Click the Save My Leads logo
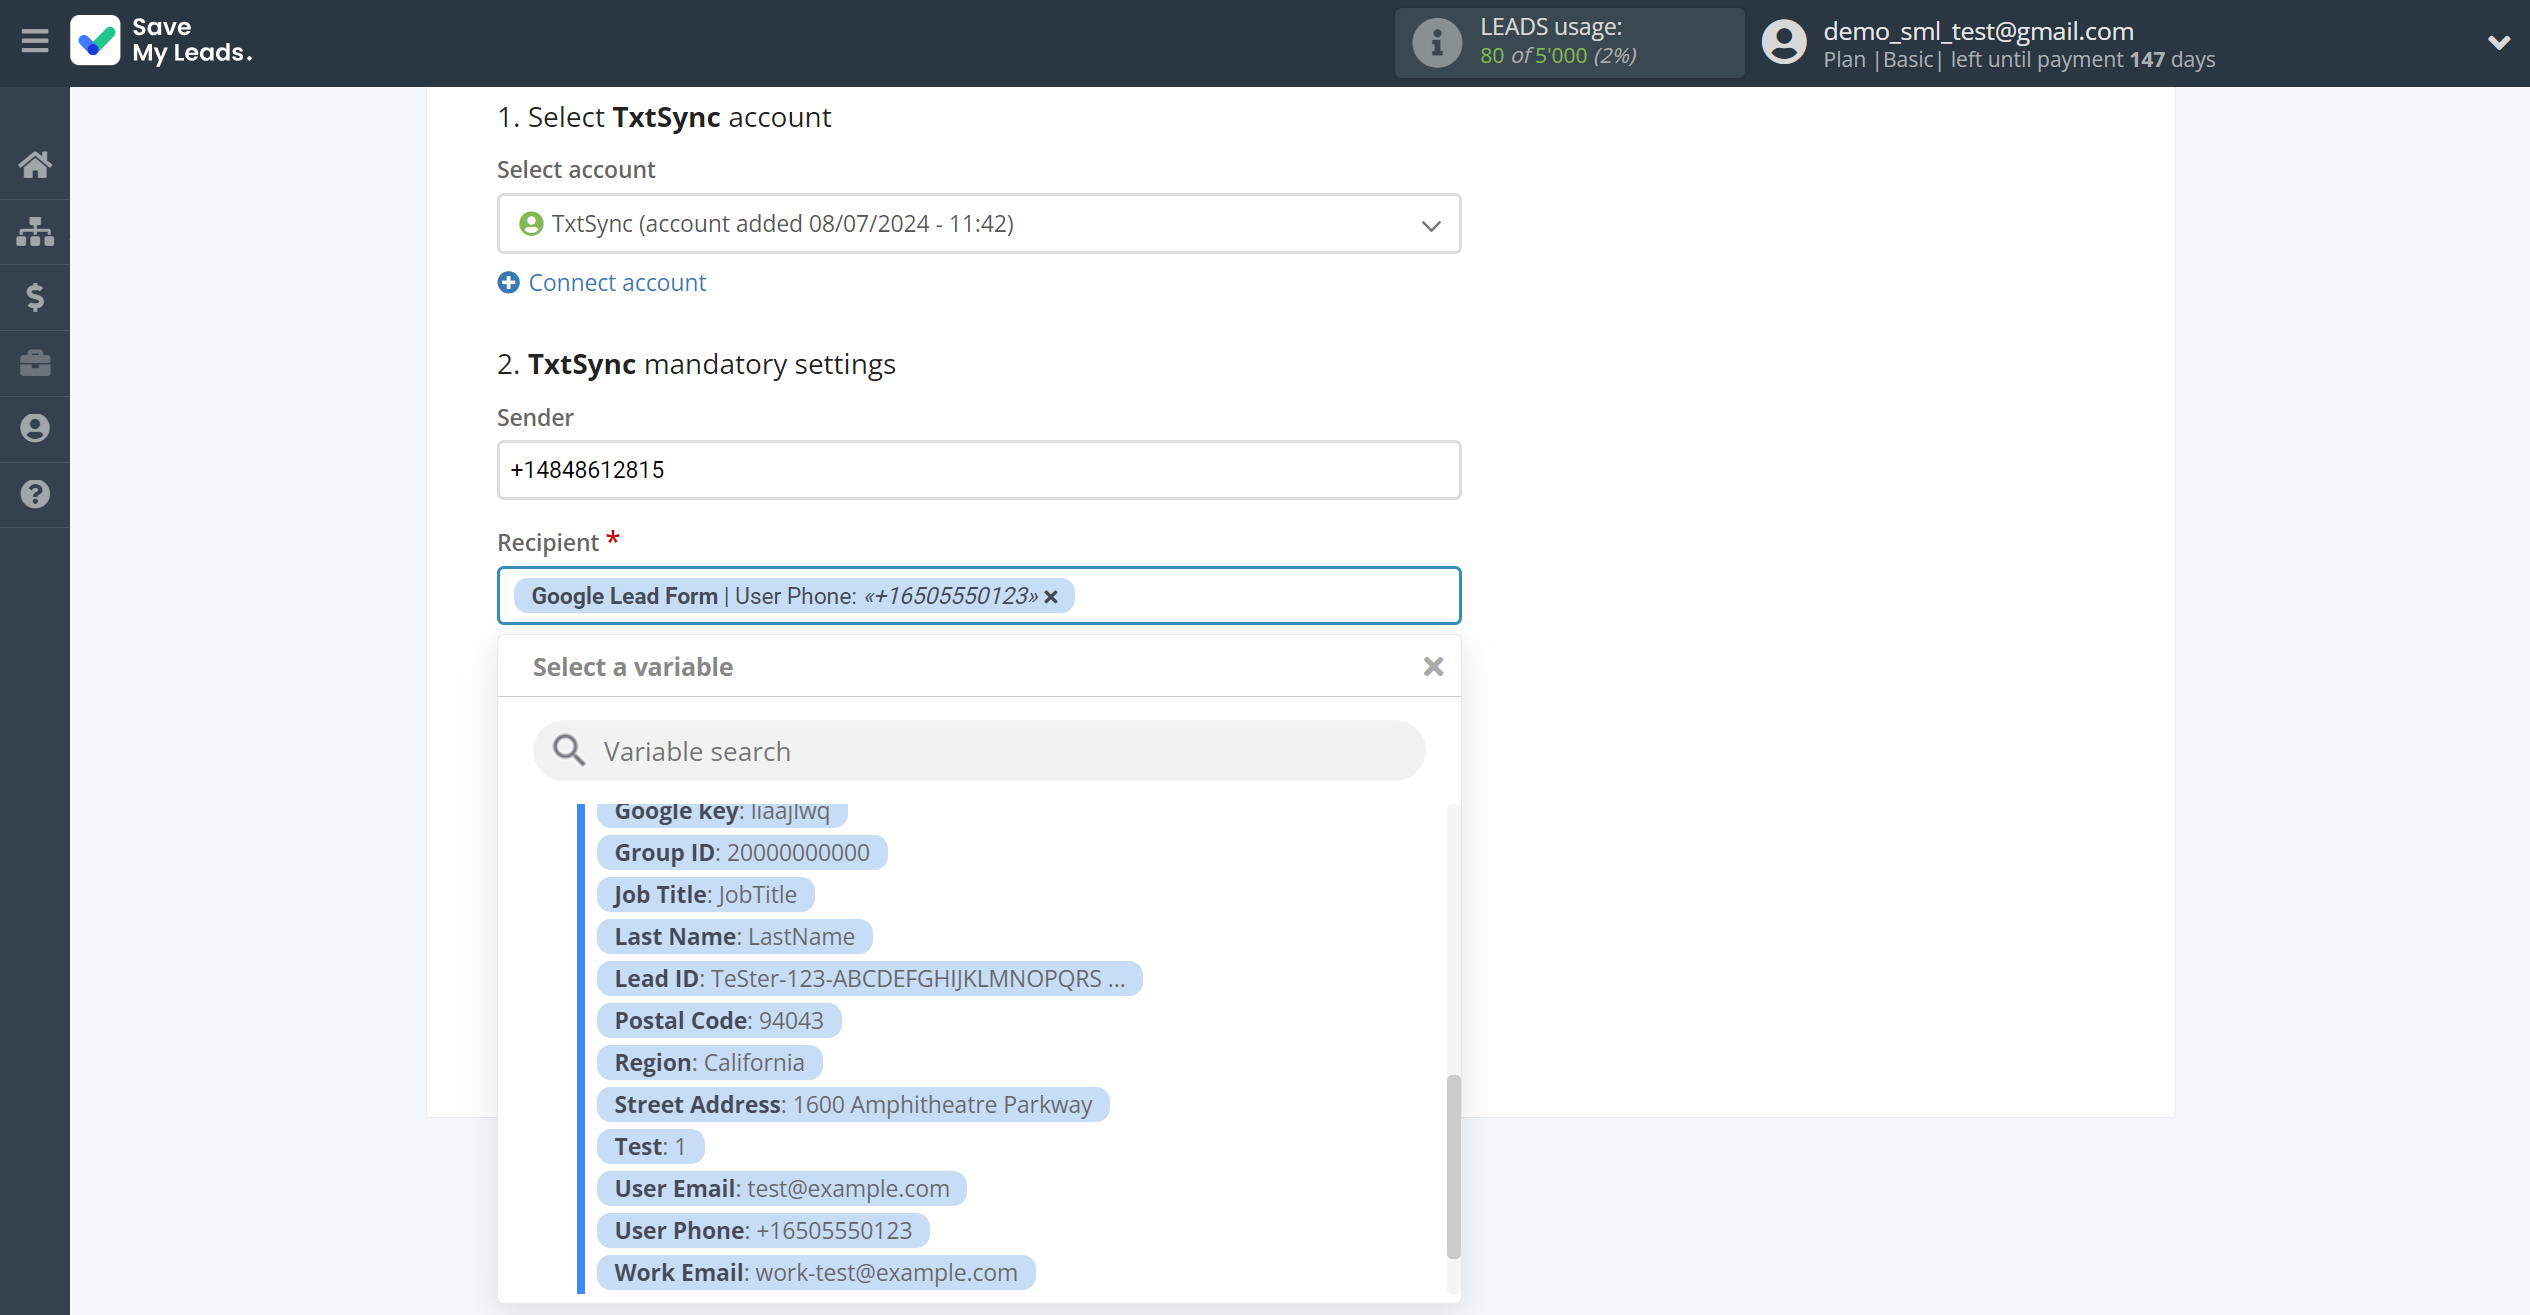This screenshot has width=2530, height=1315. point(161,41)
